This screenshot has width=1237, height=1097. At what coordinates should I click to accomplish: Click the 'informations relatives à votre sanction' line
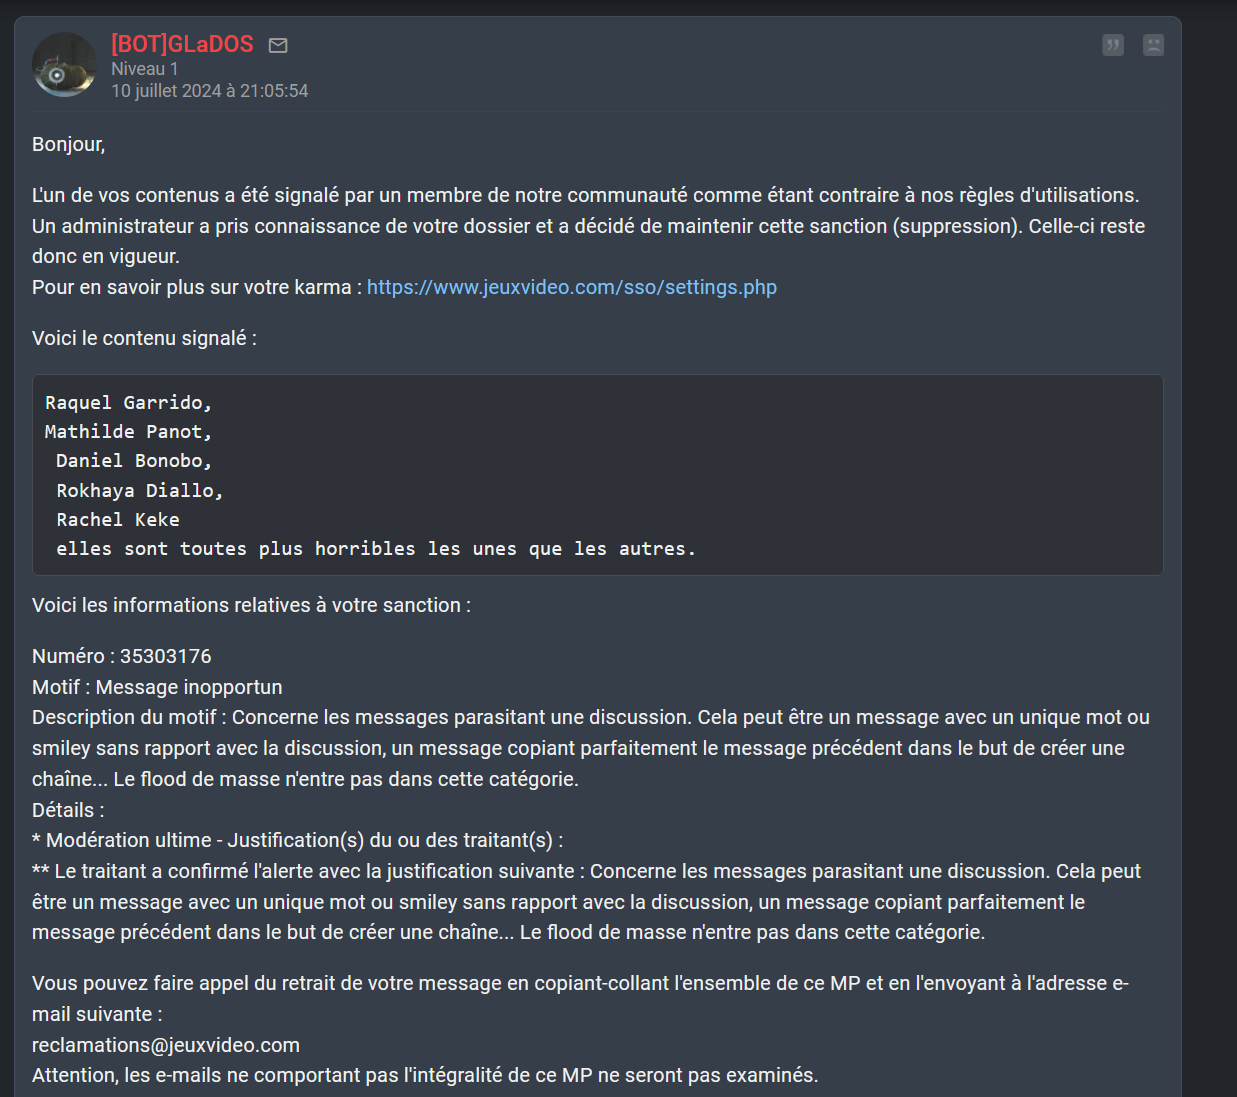coord(251,605)
